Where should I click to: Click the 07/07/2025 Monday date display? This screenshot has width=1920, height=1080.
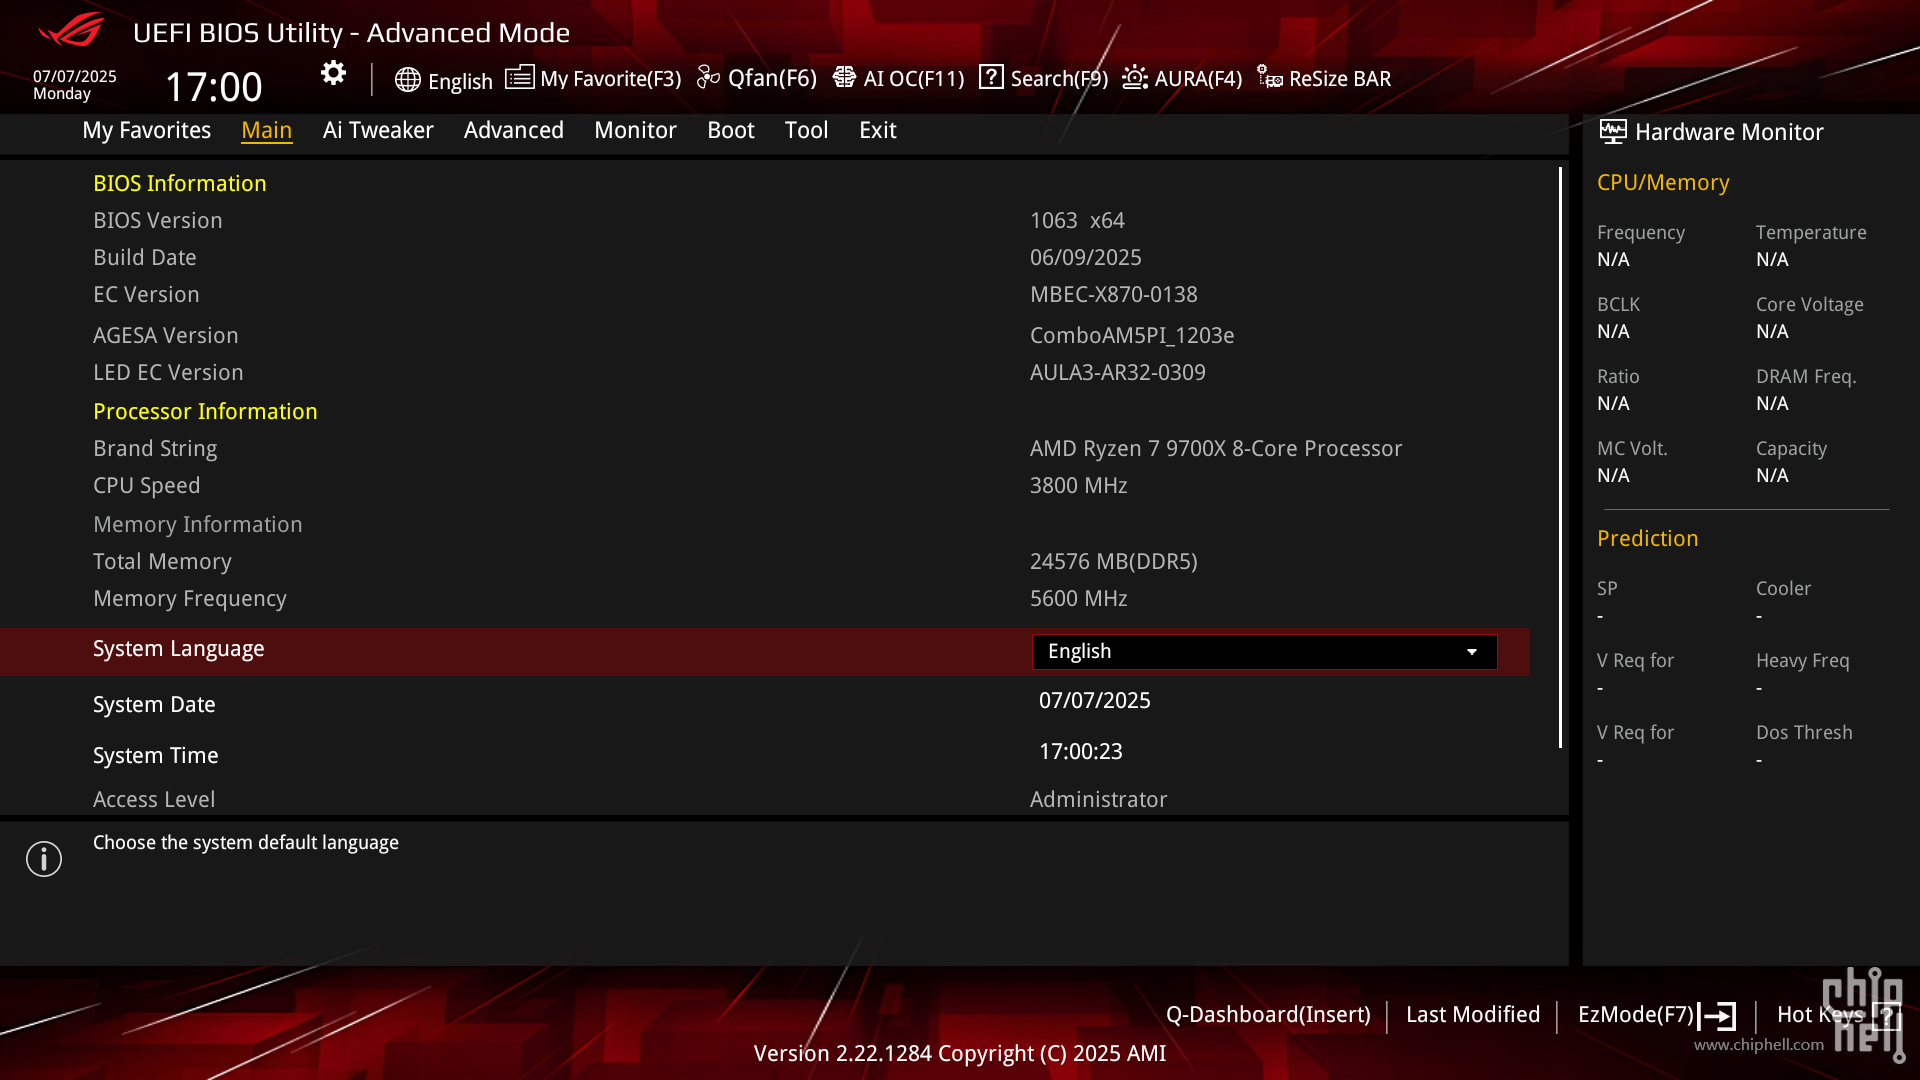(74, 84)
